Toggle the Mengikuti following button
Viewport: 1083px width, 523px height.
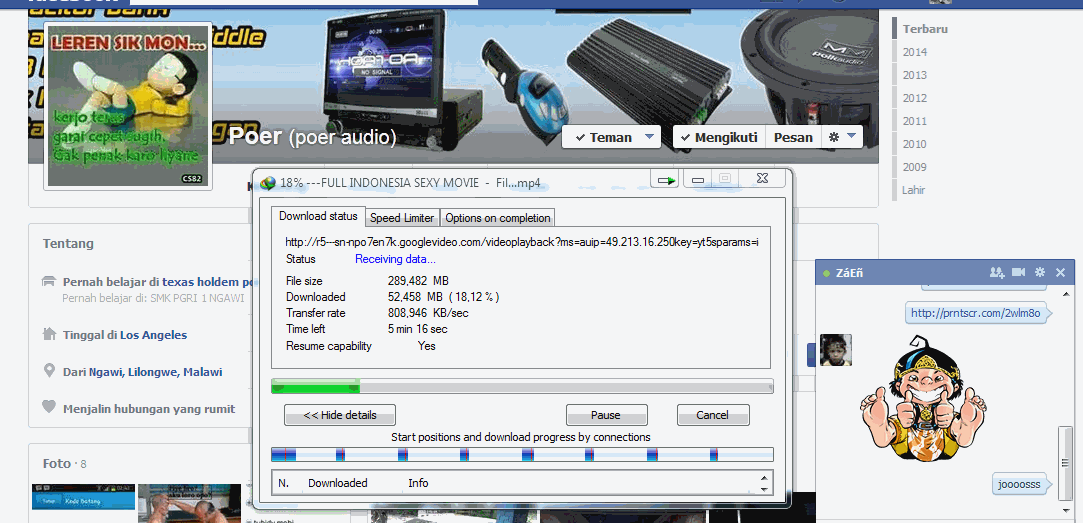tap(719, 137)
